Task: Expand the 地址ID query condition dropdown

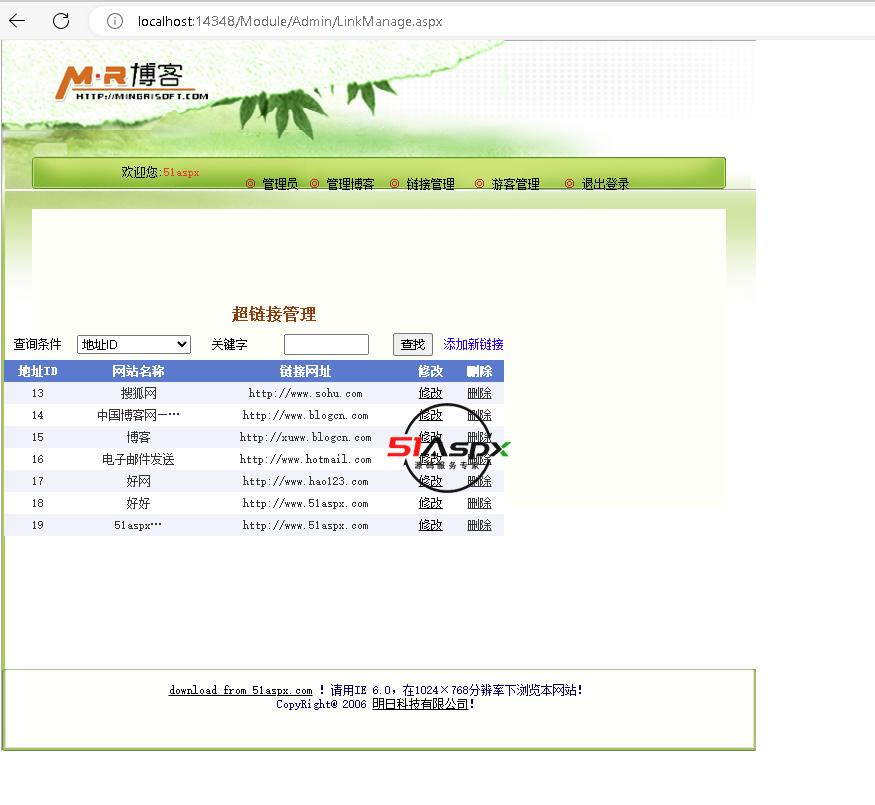Action: tap(134, 344)
